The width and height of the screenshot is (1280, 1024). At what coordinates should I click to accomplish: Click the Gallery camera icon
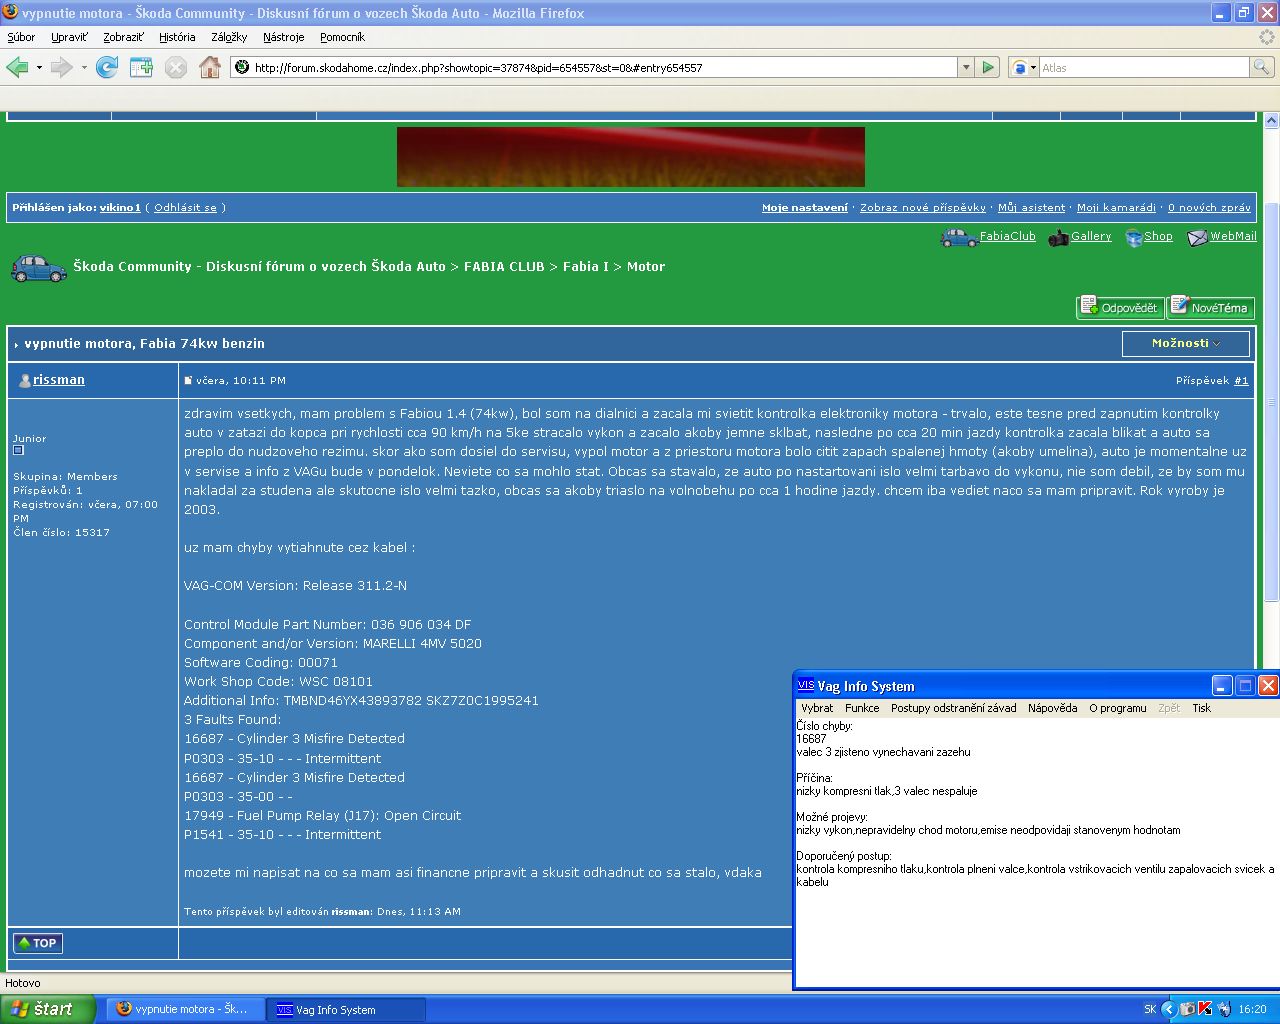[x=1058, y=238]
